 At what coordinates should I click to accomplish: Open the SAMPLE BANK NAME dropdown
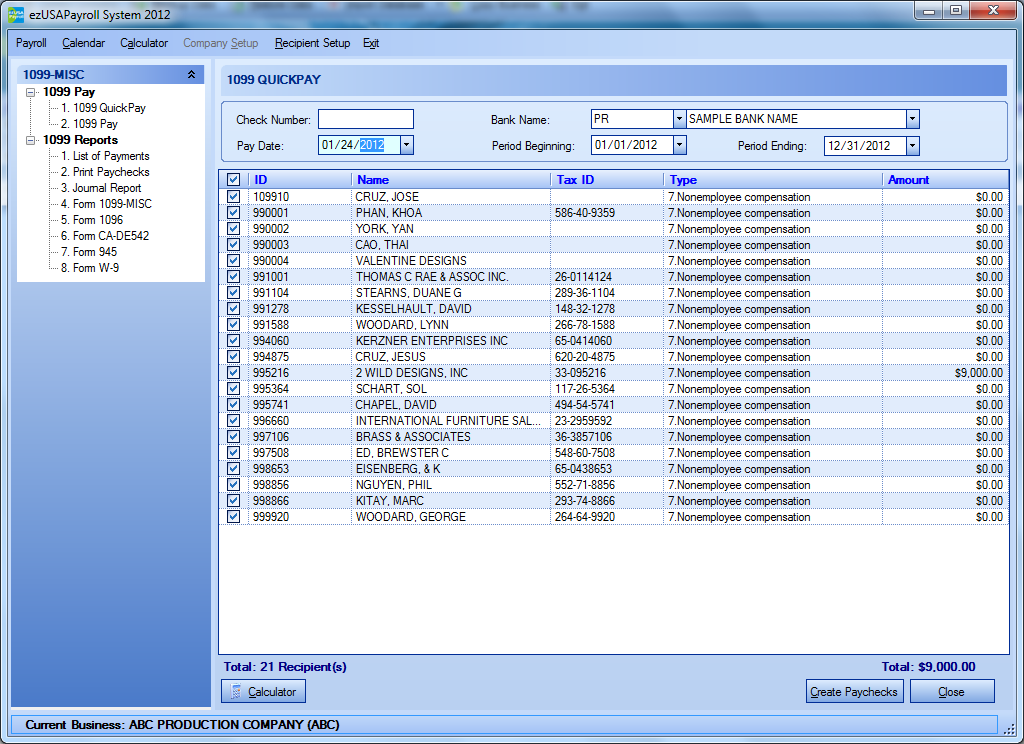912,119
